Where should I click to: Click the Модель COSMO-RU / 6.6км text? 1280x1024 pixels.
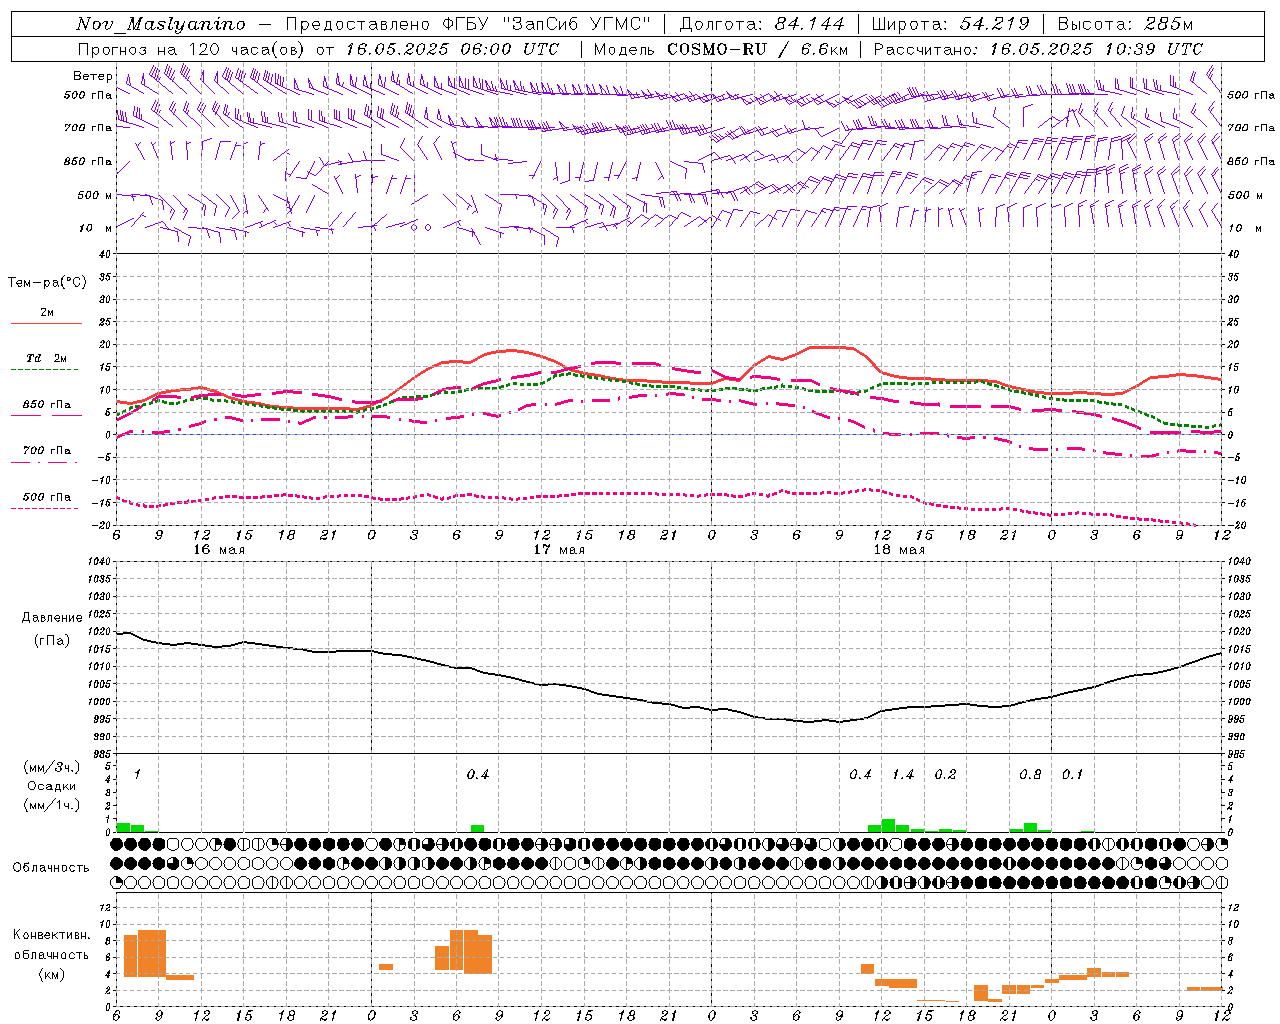[x=721, y=49]
